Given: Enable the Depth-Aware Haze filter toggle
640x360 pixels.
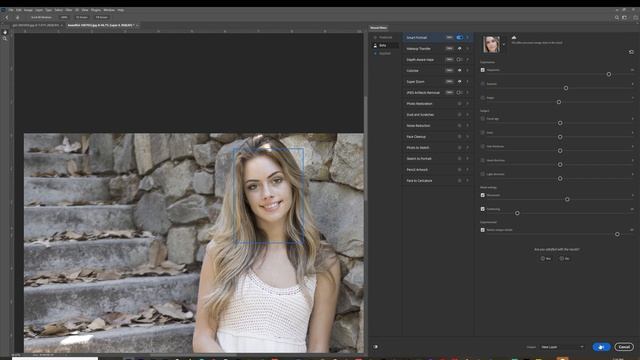Looking at the screenshot, I should [460, 60].
